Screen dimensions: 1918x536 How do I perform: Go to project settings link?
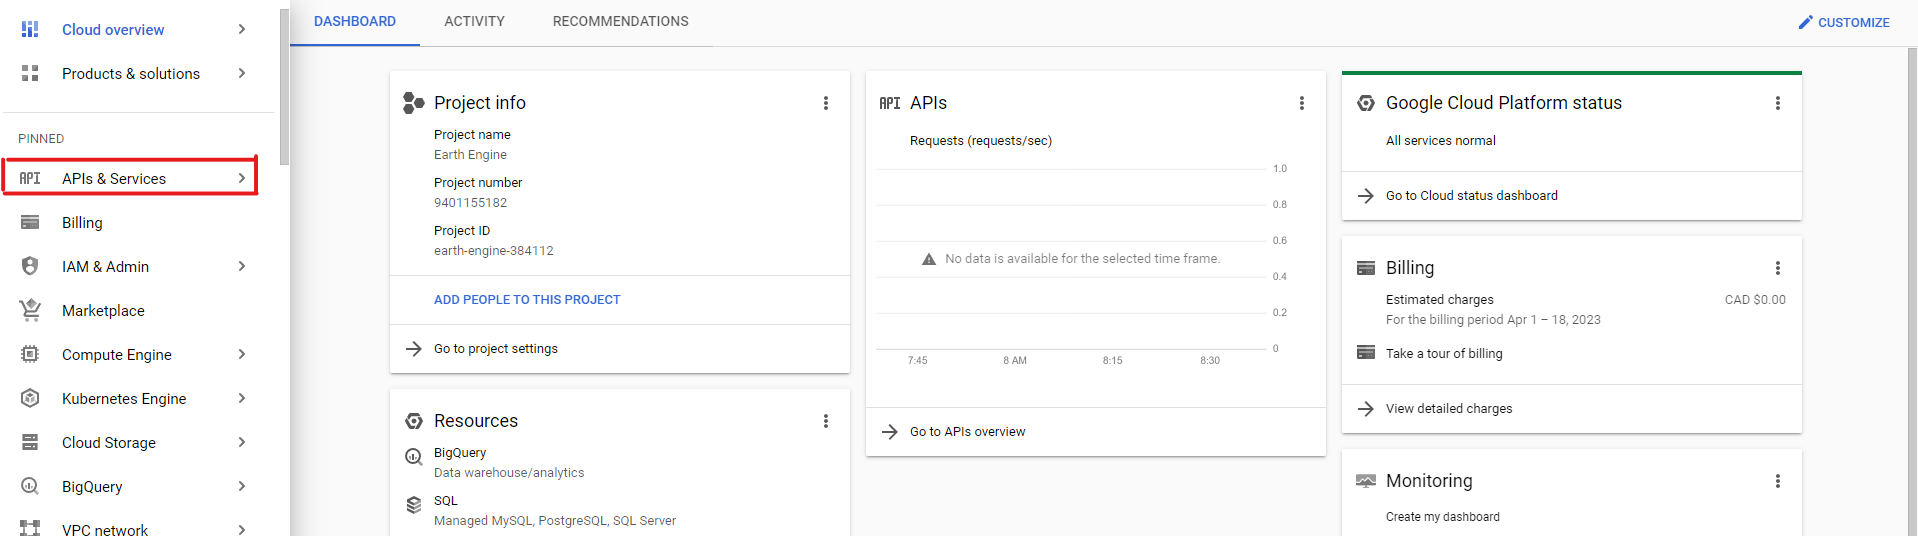[496, 349]
